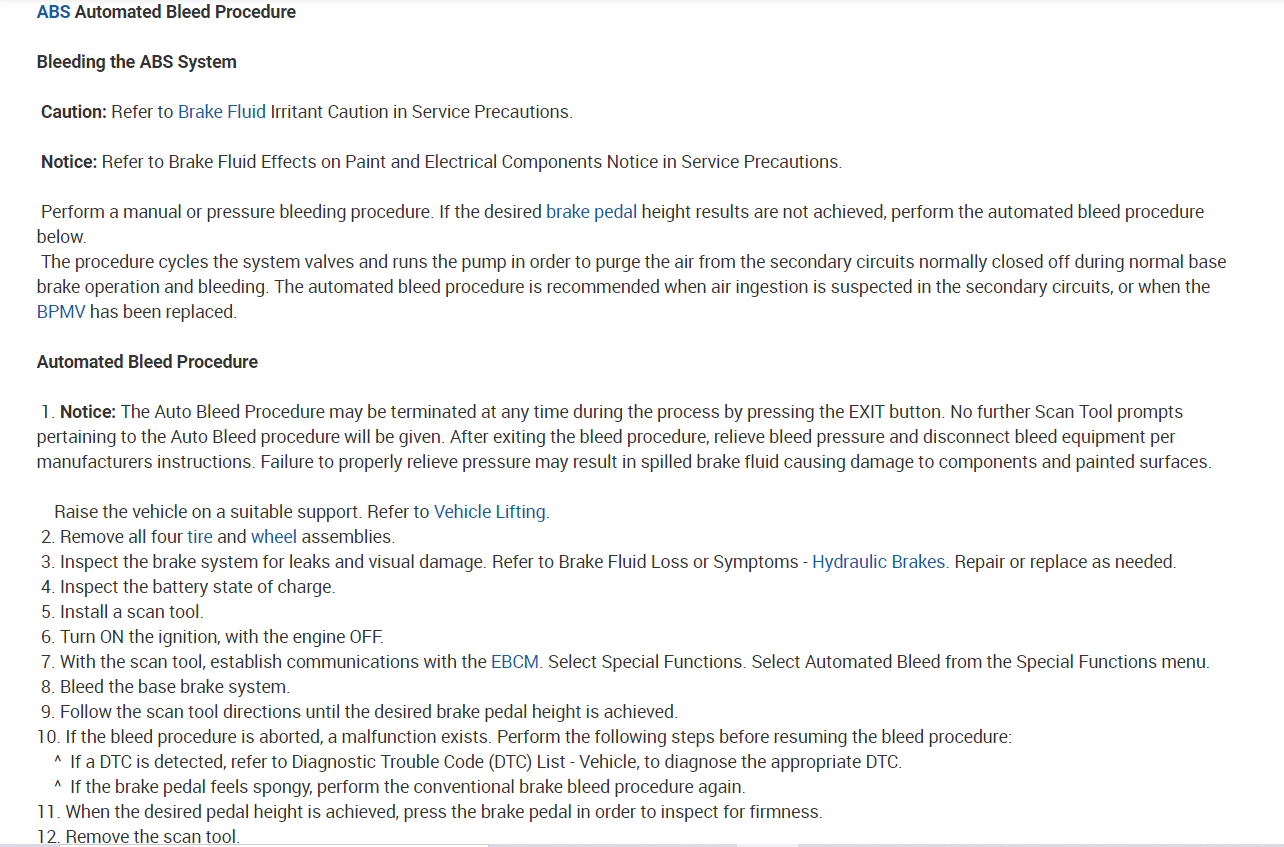Click the "brake pedal feels spongy" bullet
The width and height of the screenshot is (1284, 847).
pos(407,787)
